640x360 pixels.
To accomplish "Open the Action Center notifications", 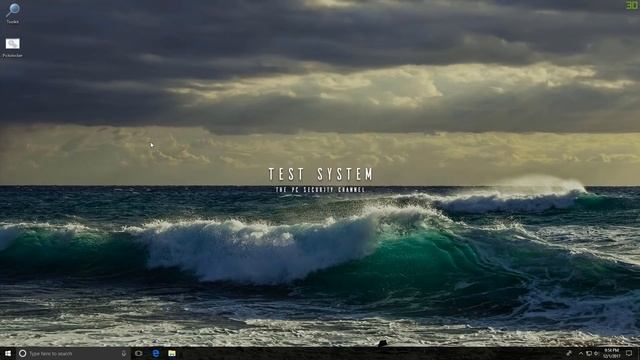I will (629, 353).
